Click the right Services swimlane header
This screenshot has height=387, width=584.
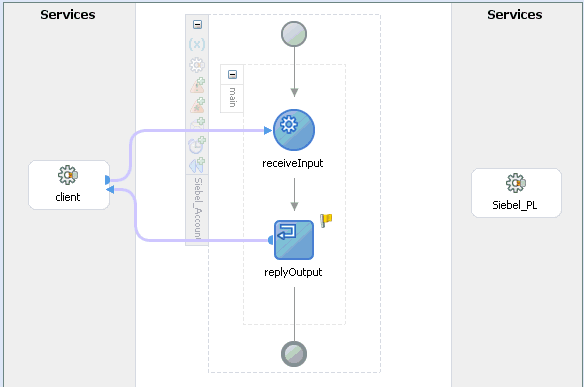515,15
